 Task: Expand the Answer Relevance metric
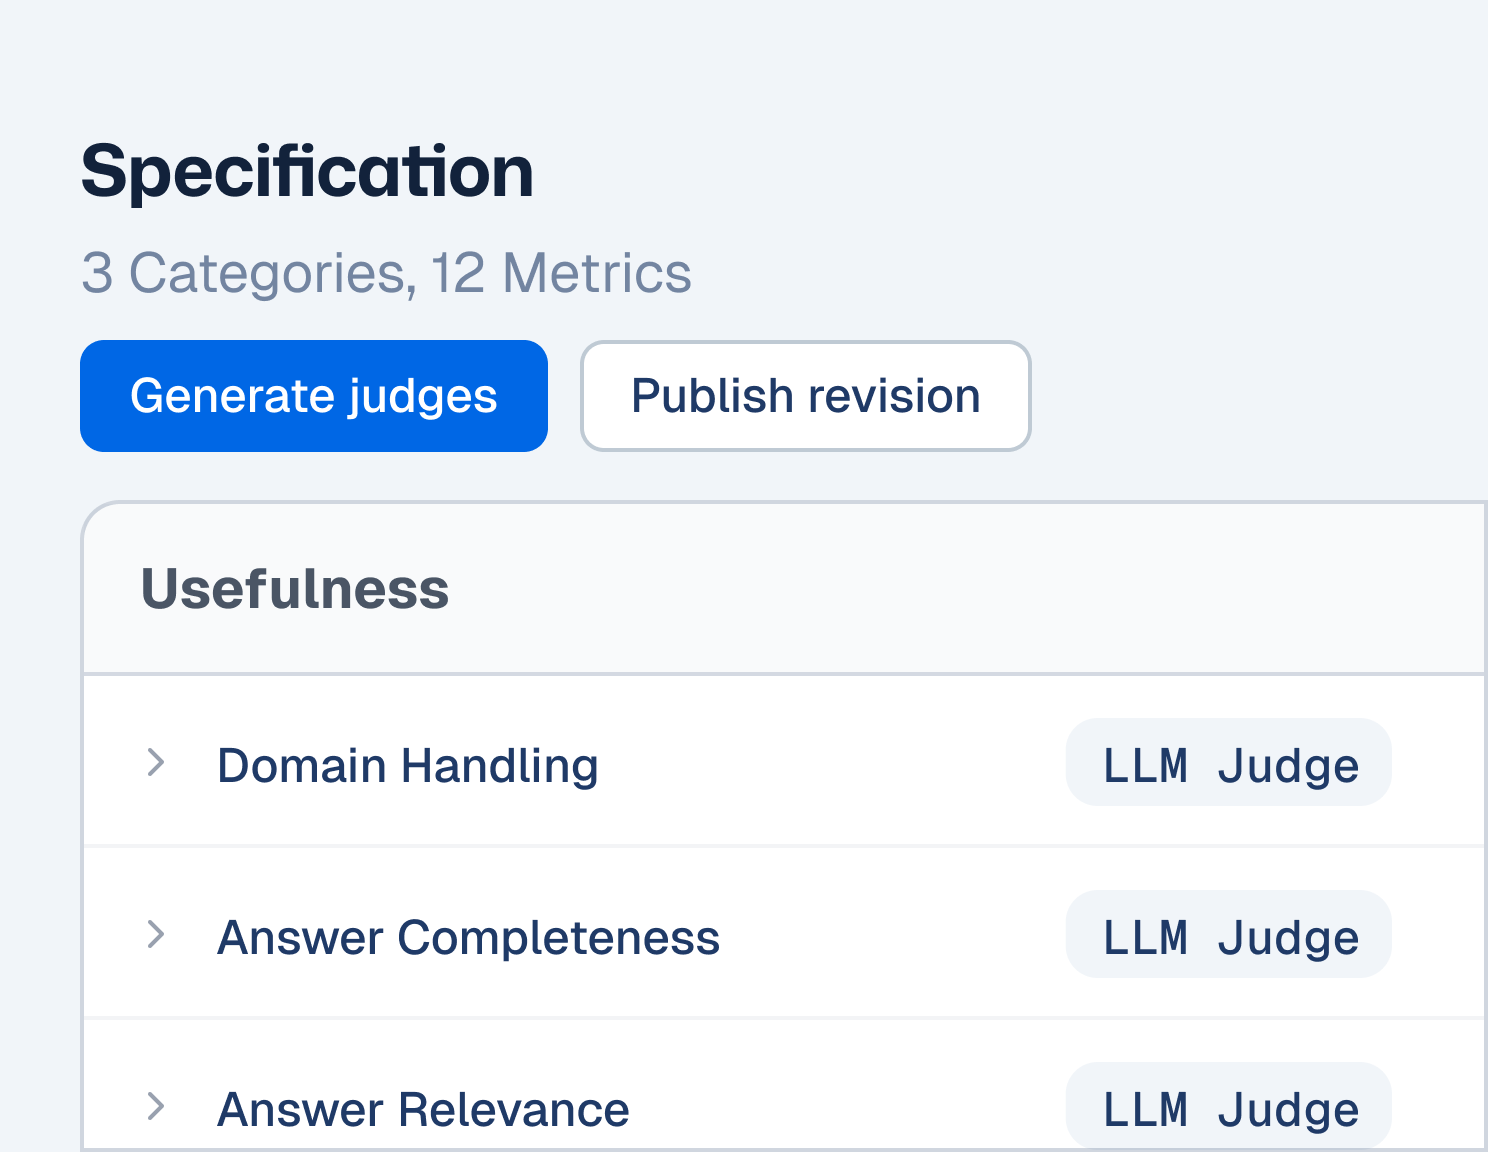(155, 1108)
